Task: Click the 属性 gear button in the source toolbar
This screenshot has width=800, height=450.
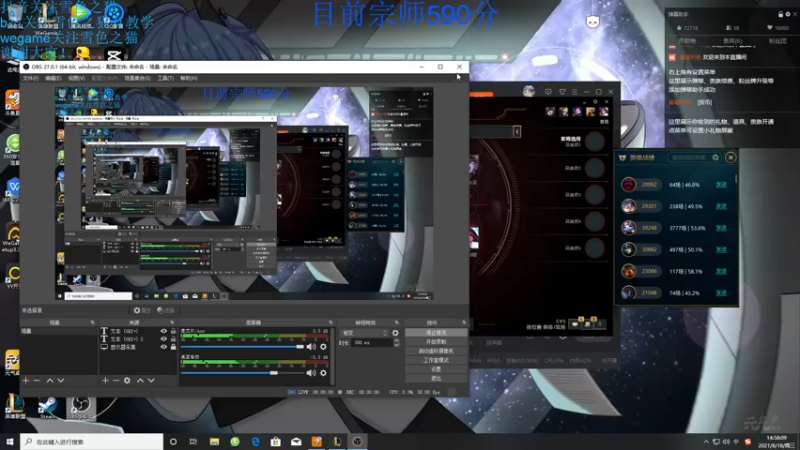Action: 142,310
